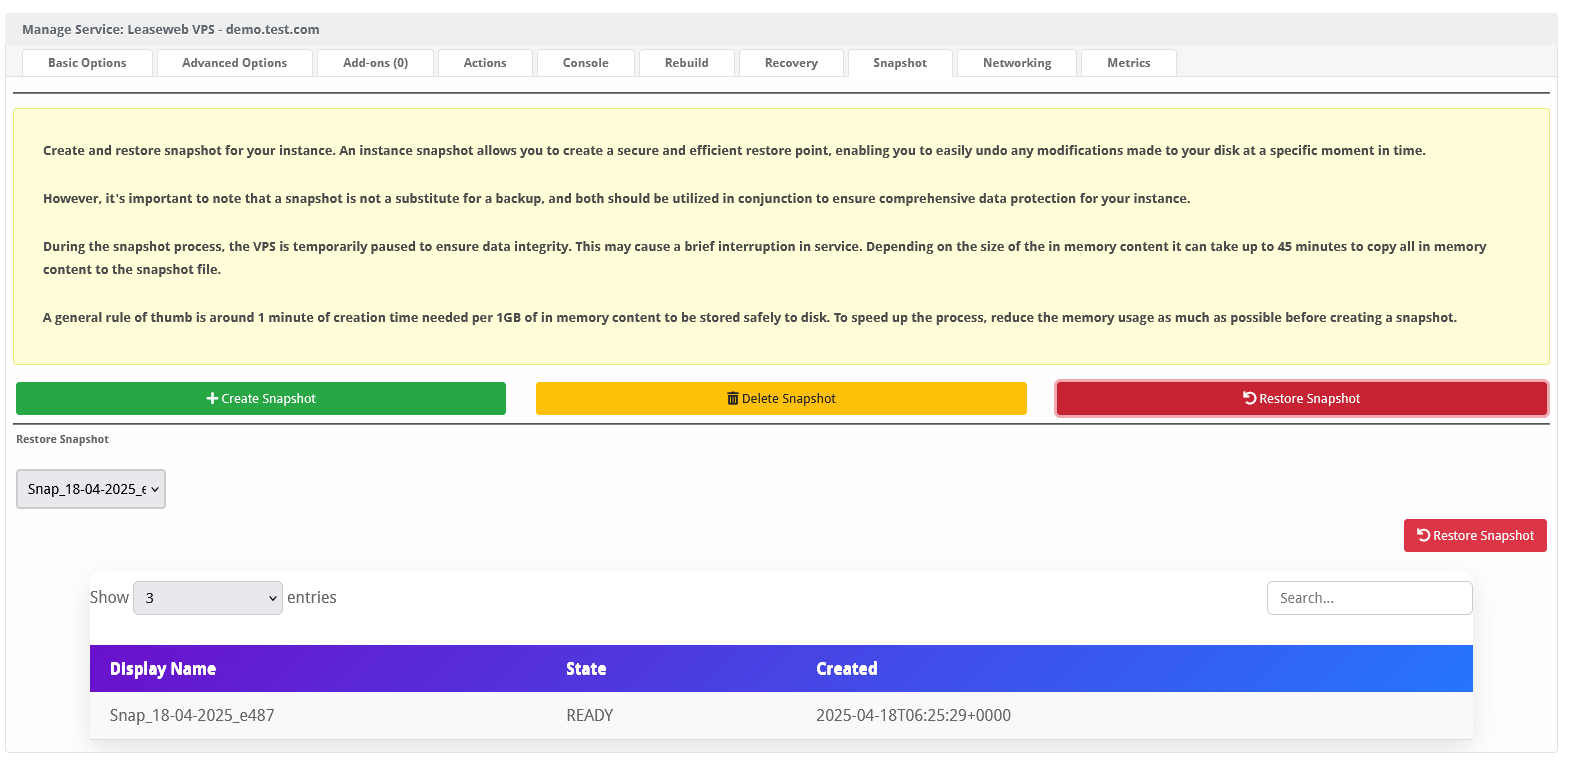Click the wide red Restore Snapshot button

point(1302,398)
